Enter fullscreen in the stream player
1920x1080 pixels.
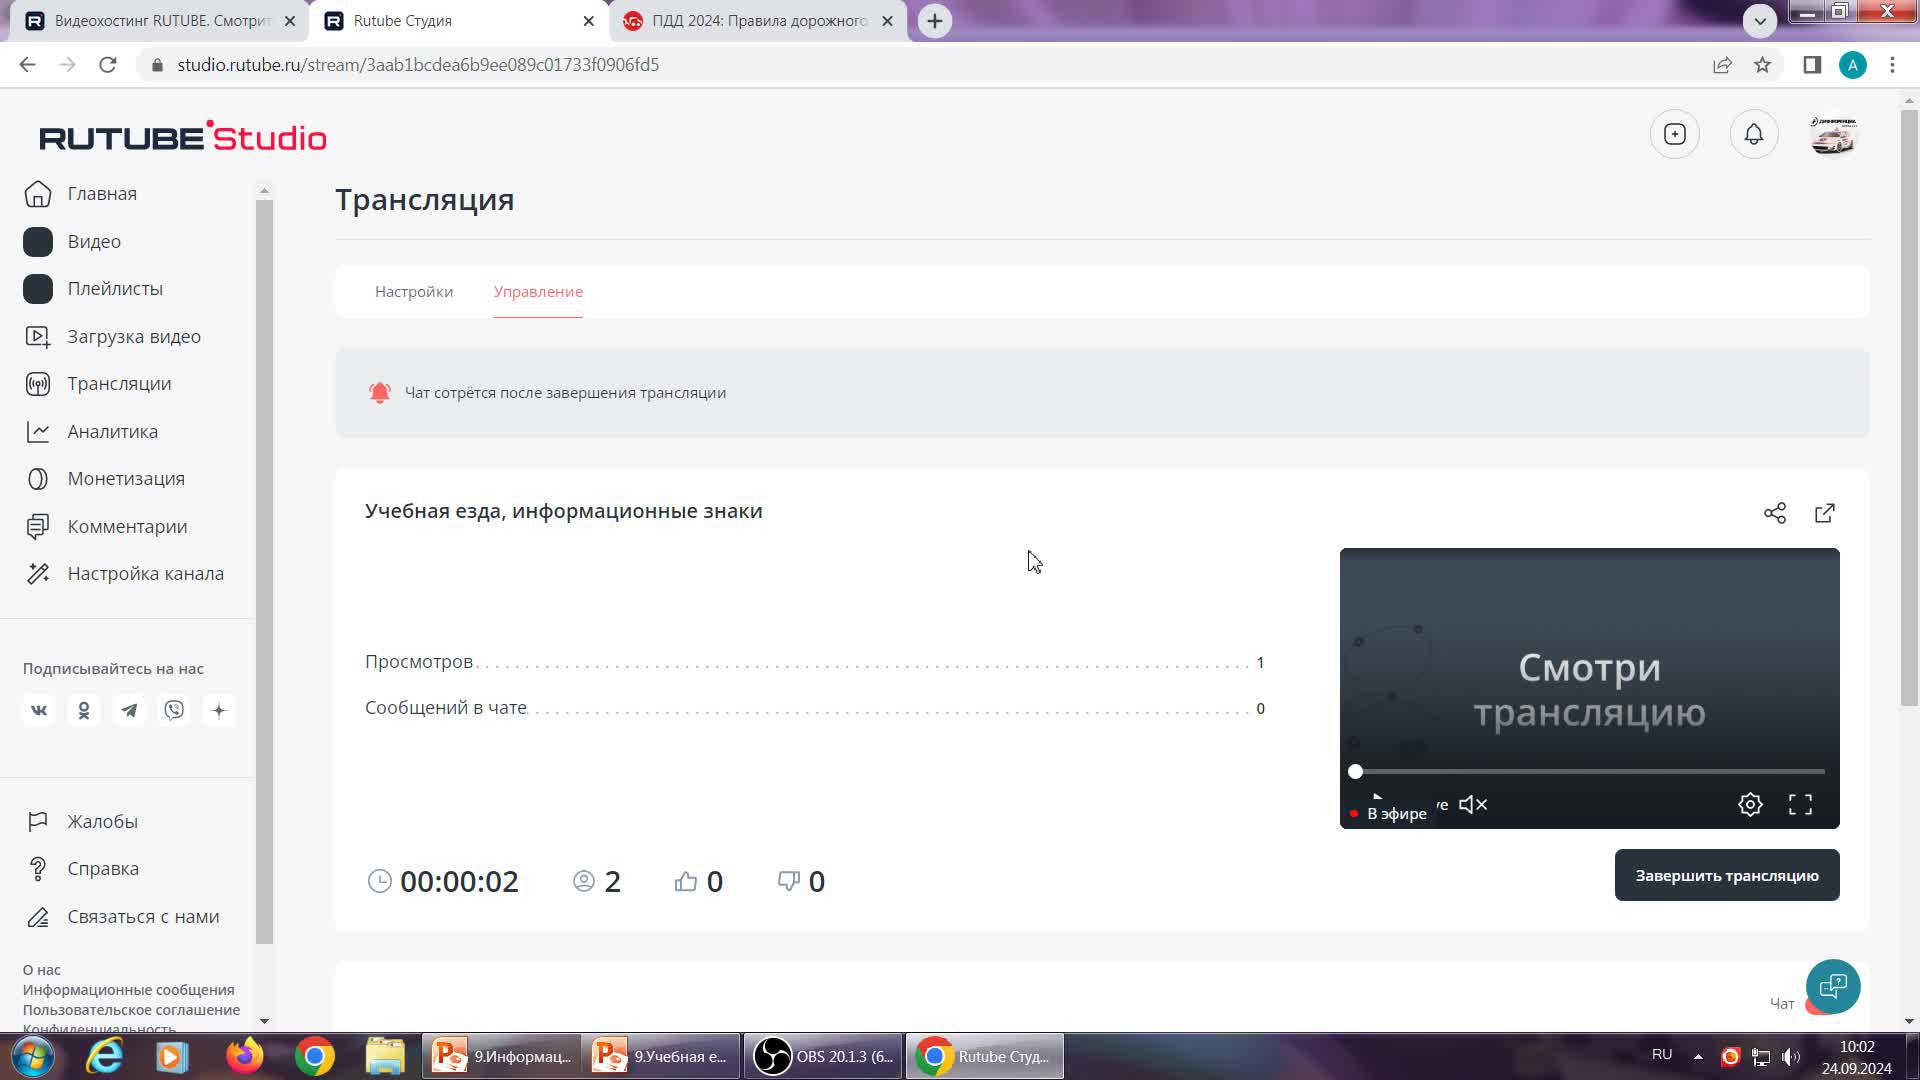(x=1800, y=804)
